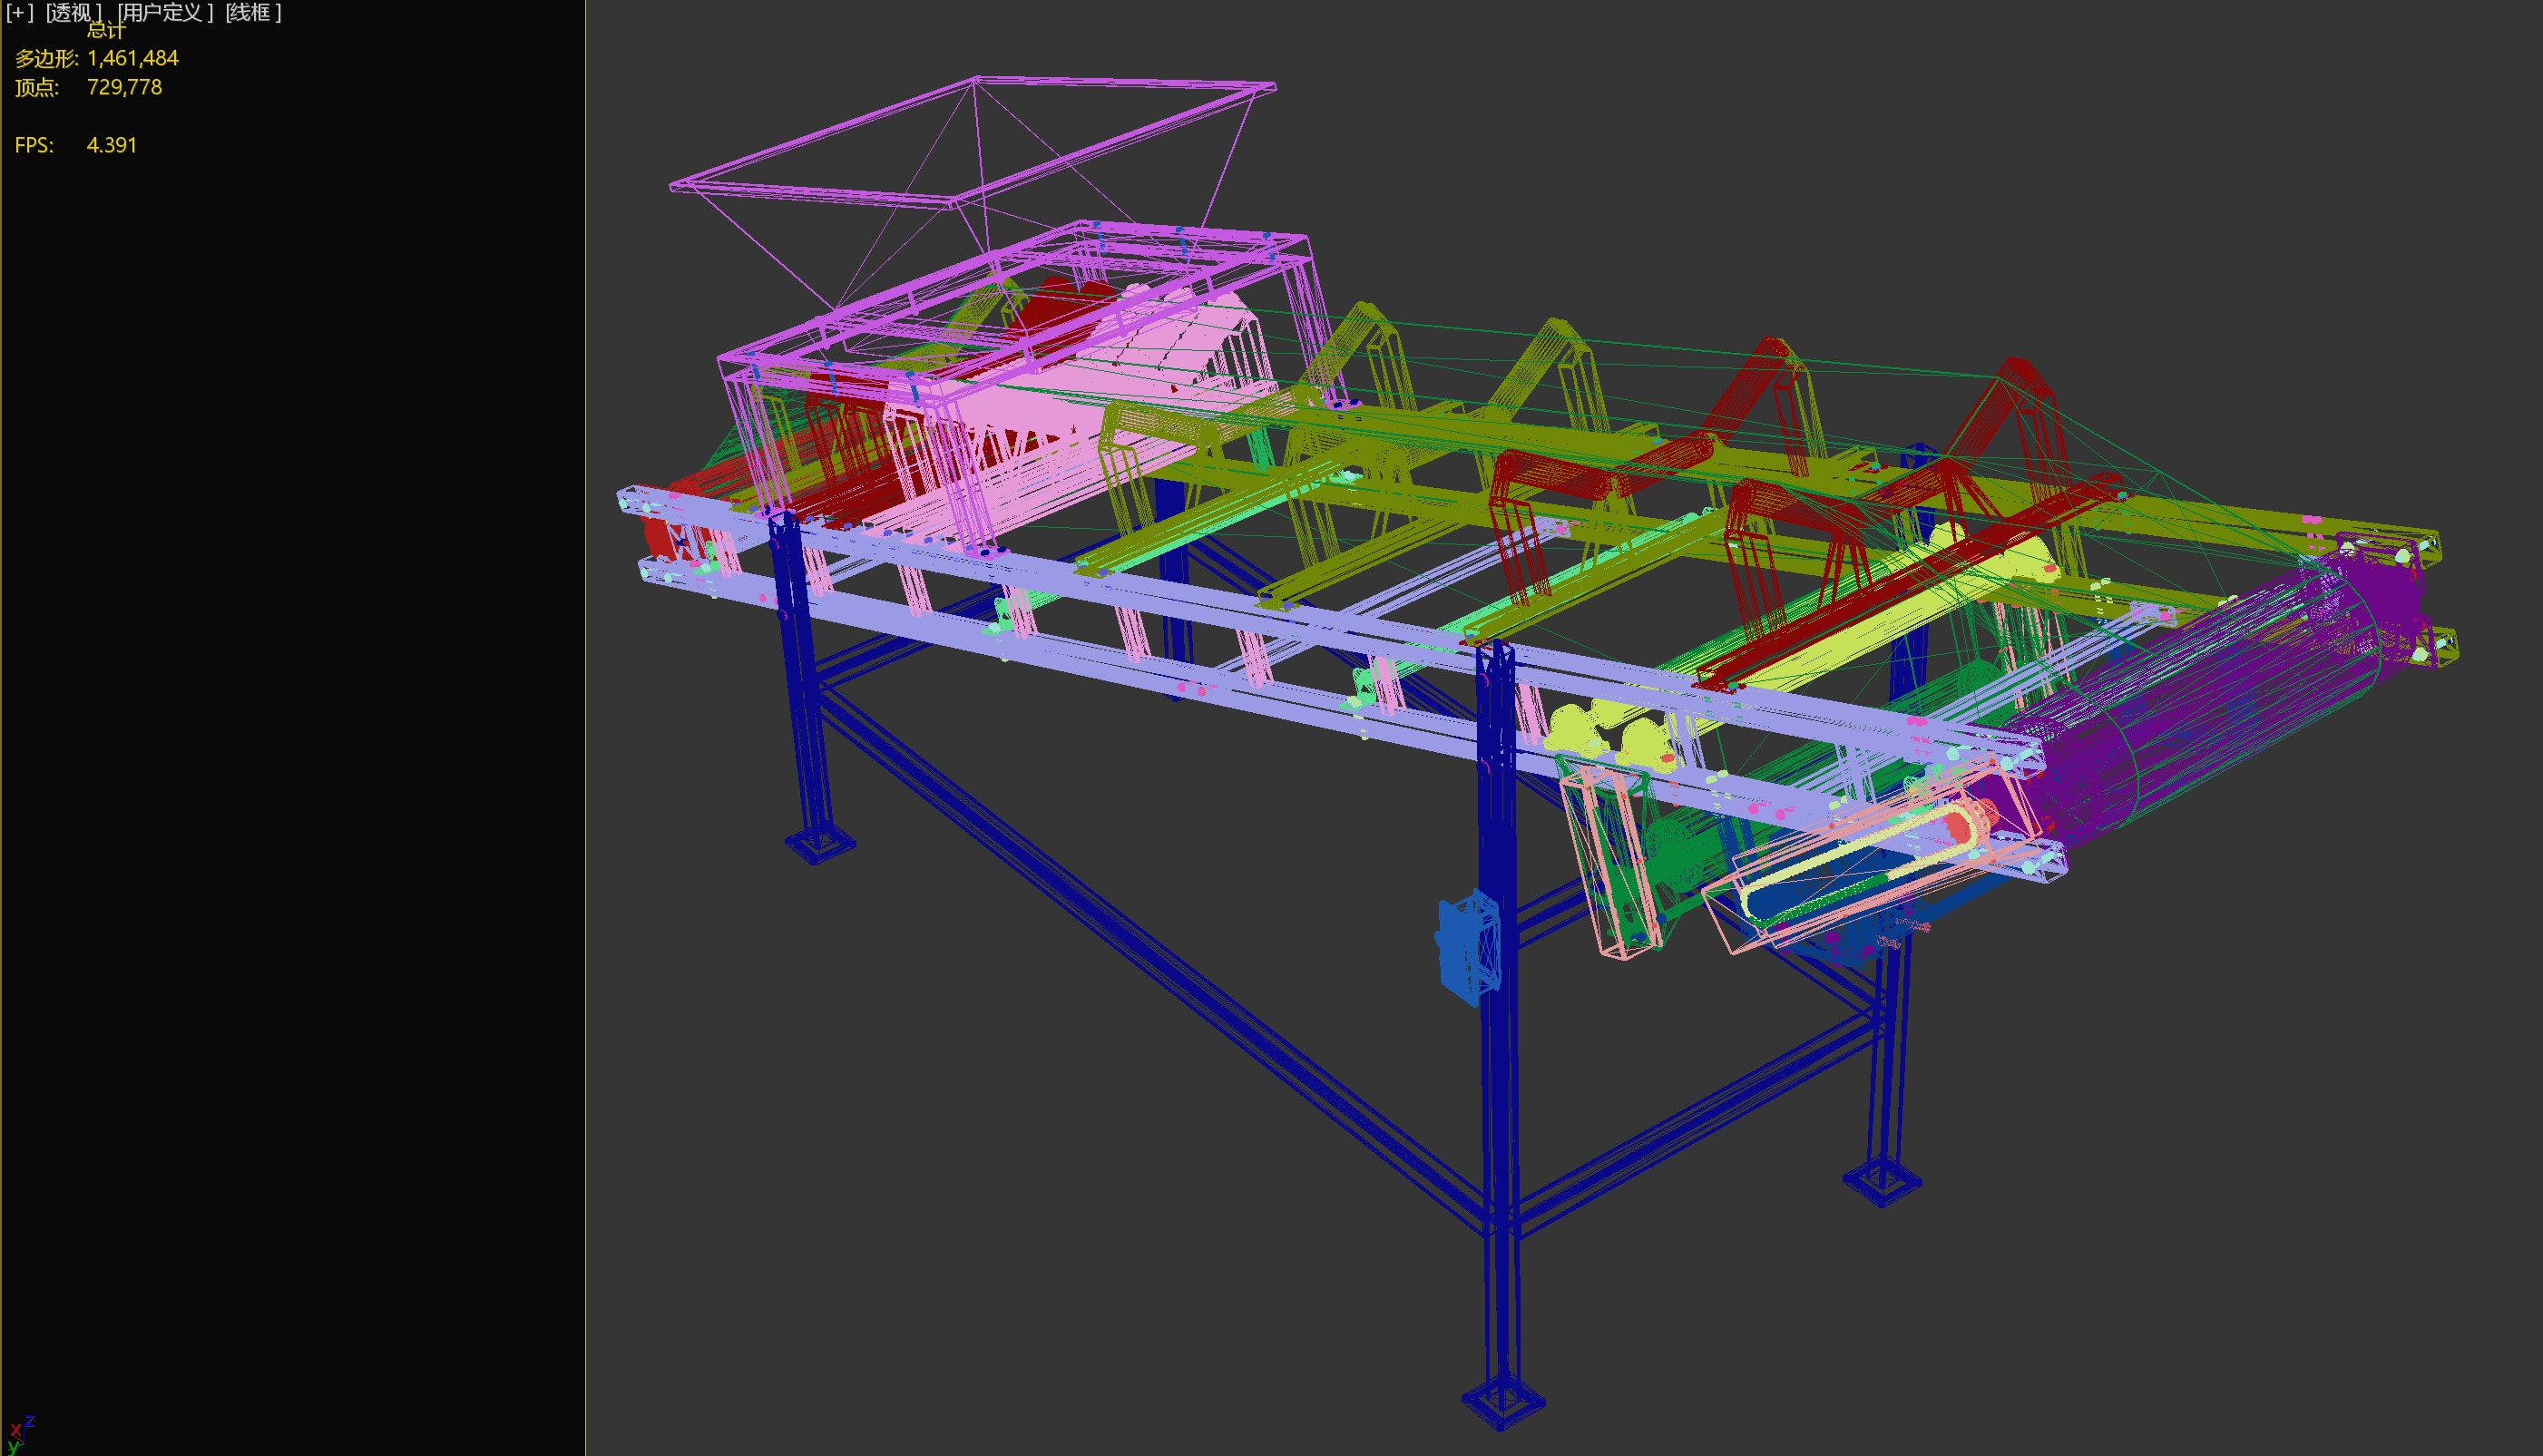2543x1456 pixels.
Task: Open the 透视 viewport view menu
Action: pos(74,13)
